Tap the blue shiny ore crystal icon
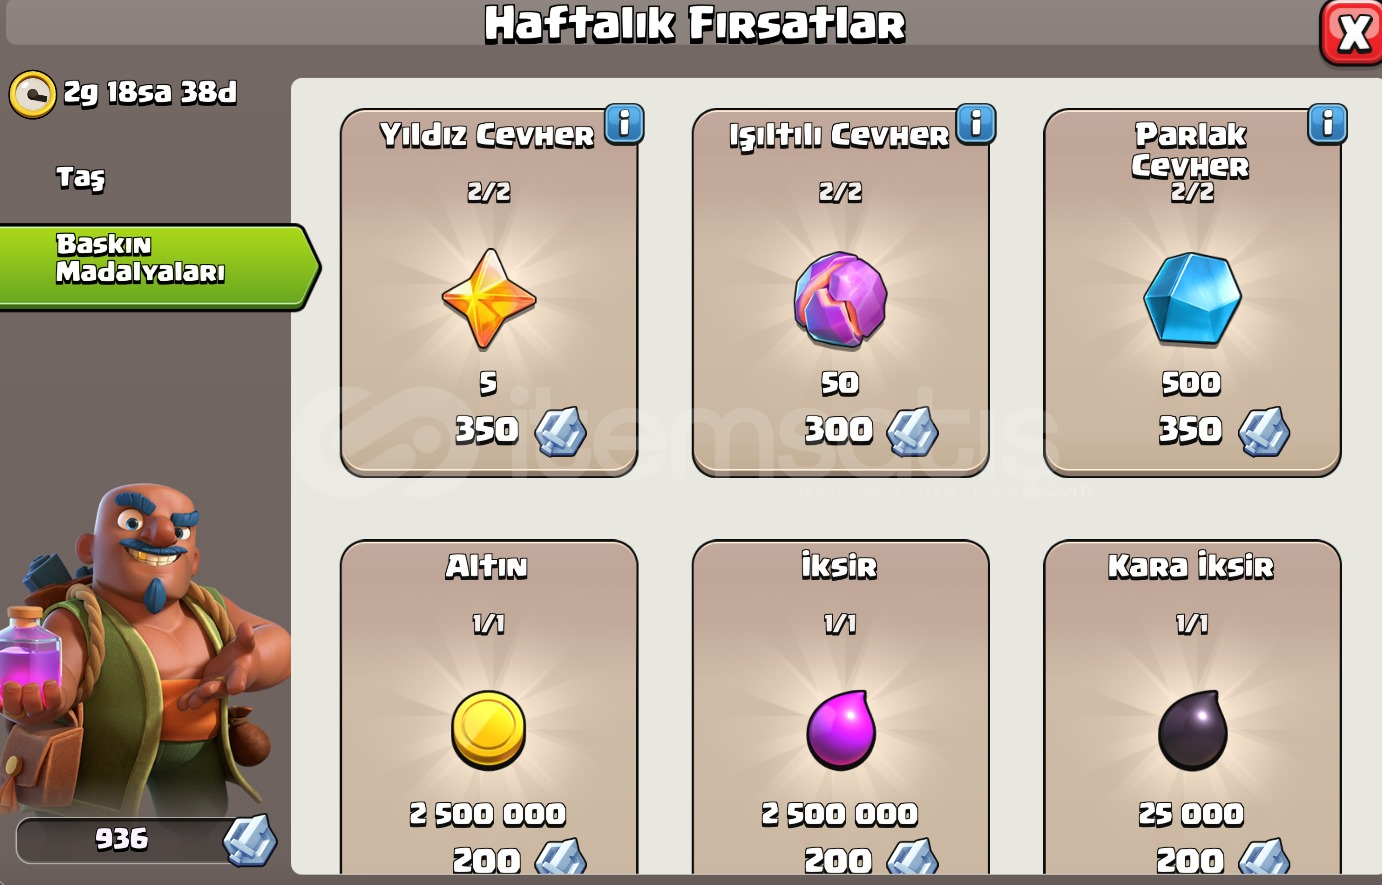Screen dimensions: 1382x885 coord(1192,298)
